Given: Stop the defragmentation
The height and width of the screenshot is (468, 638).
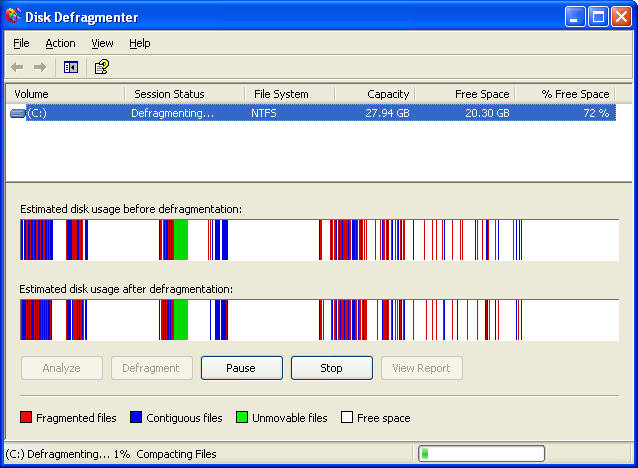Looking at the screenshot, I should point(332,368).
